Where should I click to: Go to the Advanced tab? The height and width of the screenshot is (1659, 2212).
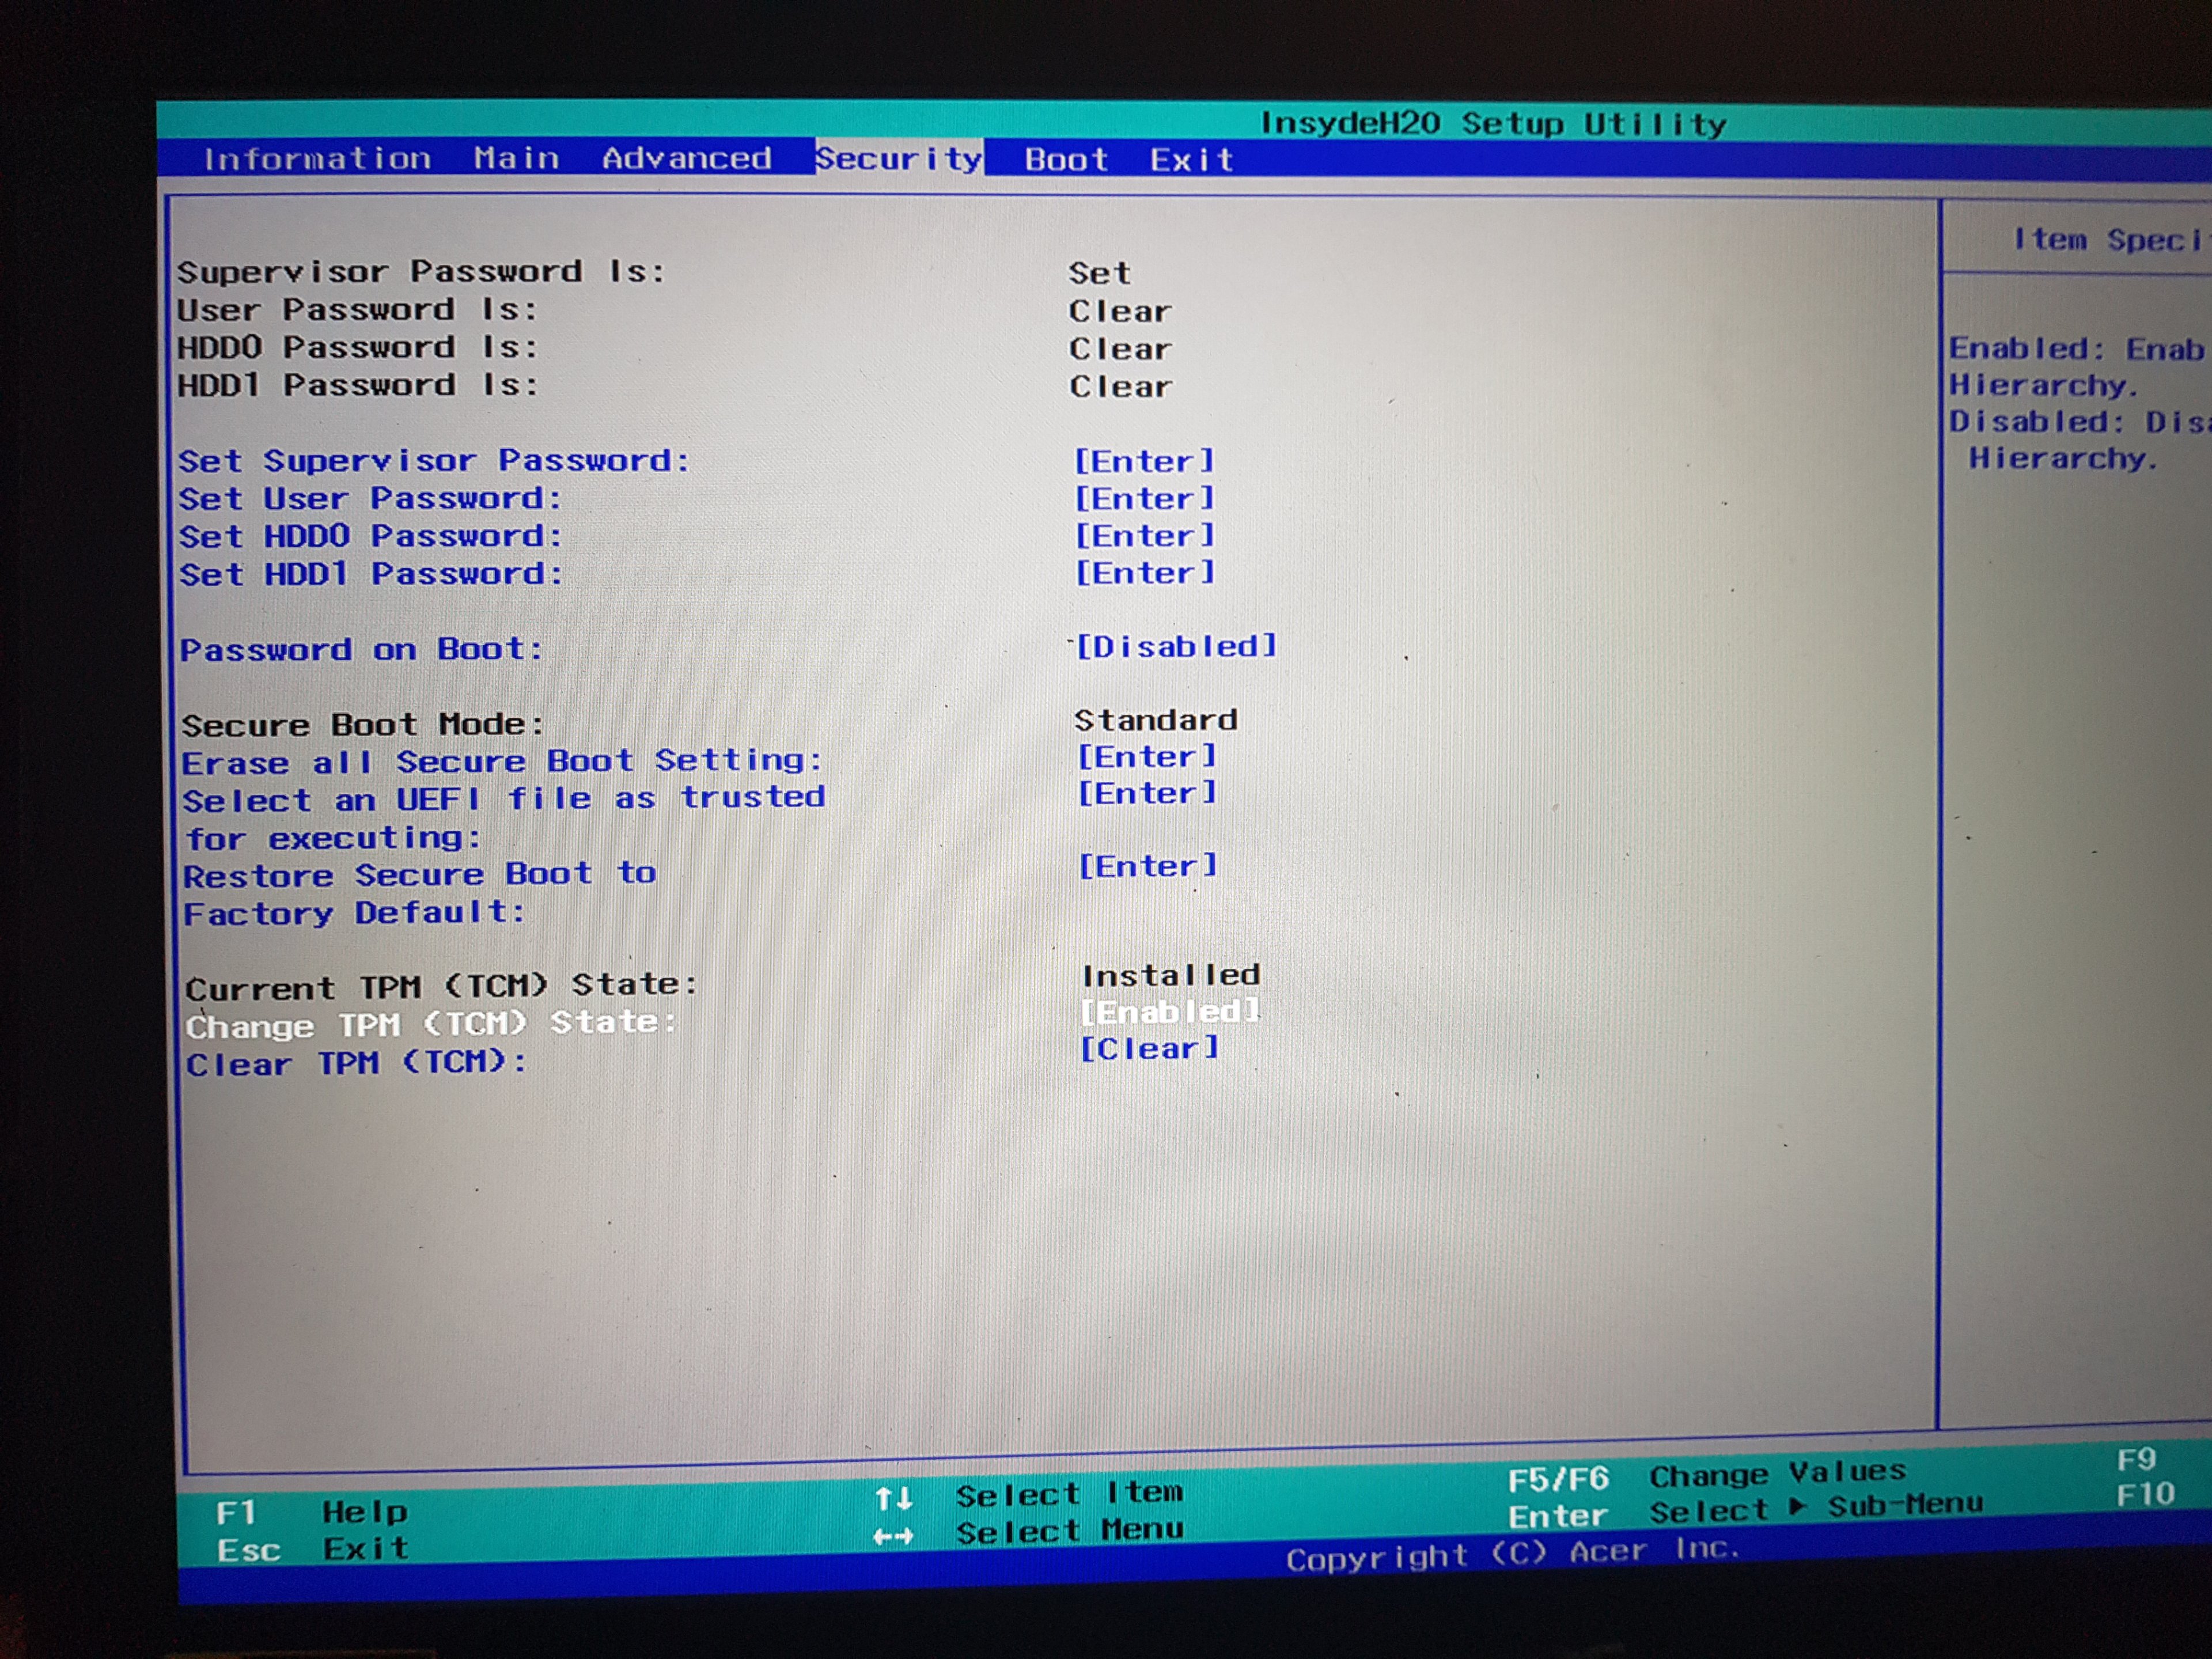click(x=686, y=158)
